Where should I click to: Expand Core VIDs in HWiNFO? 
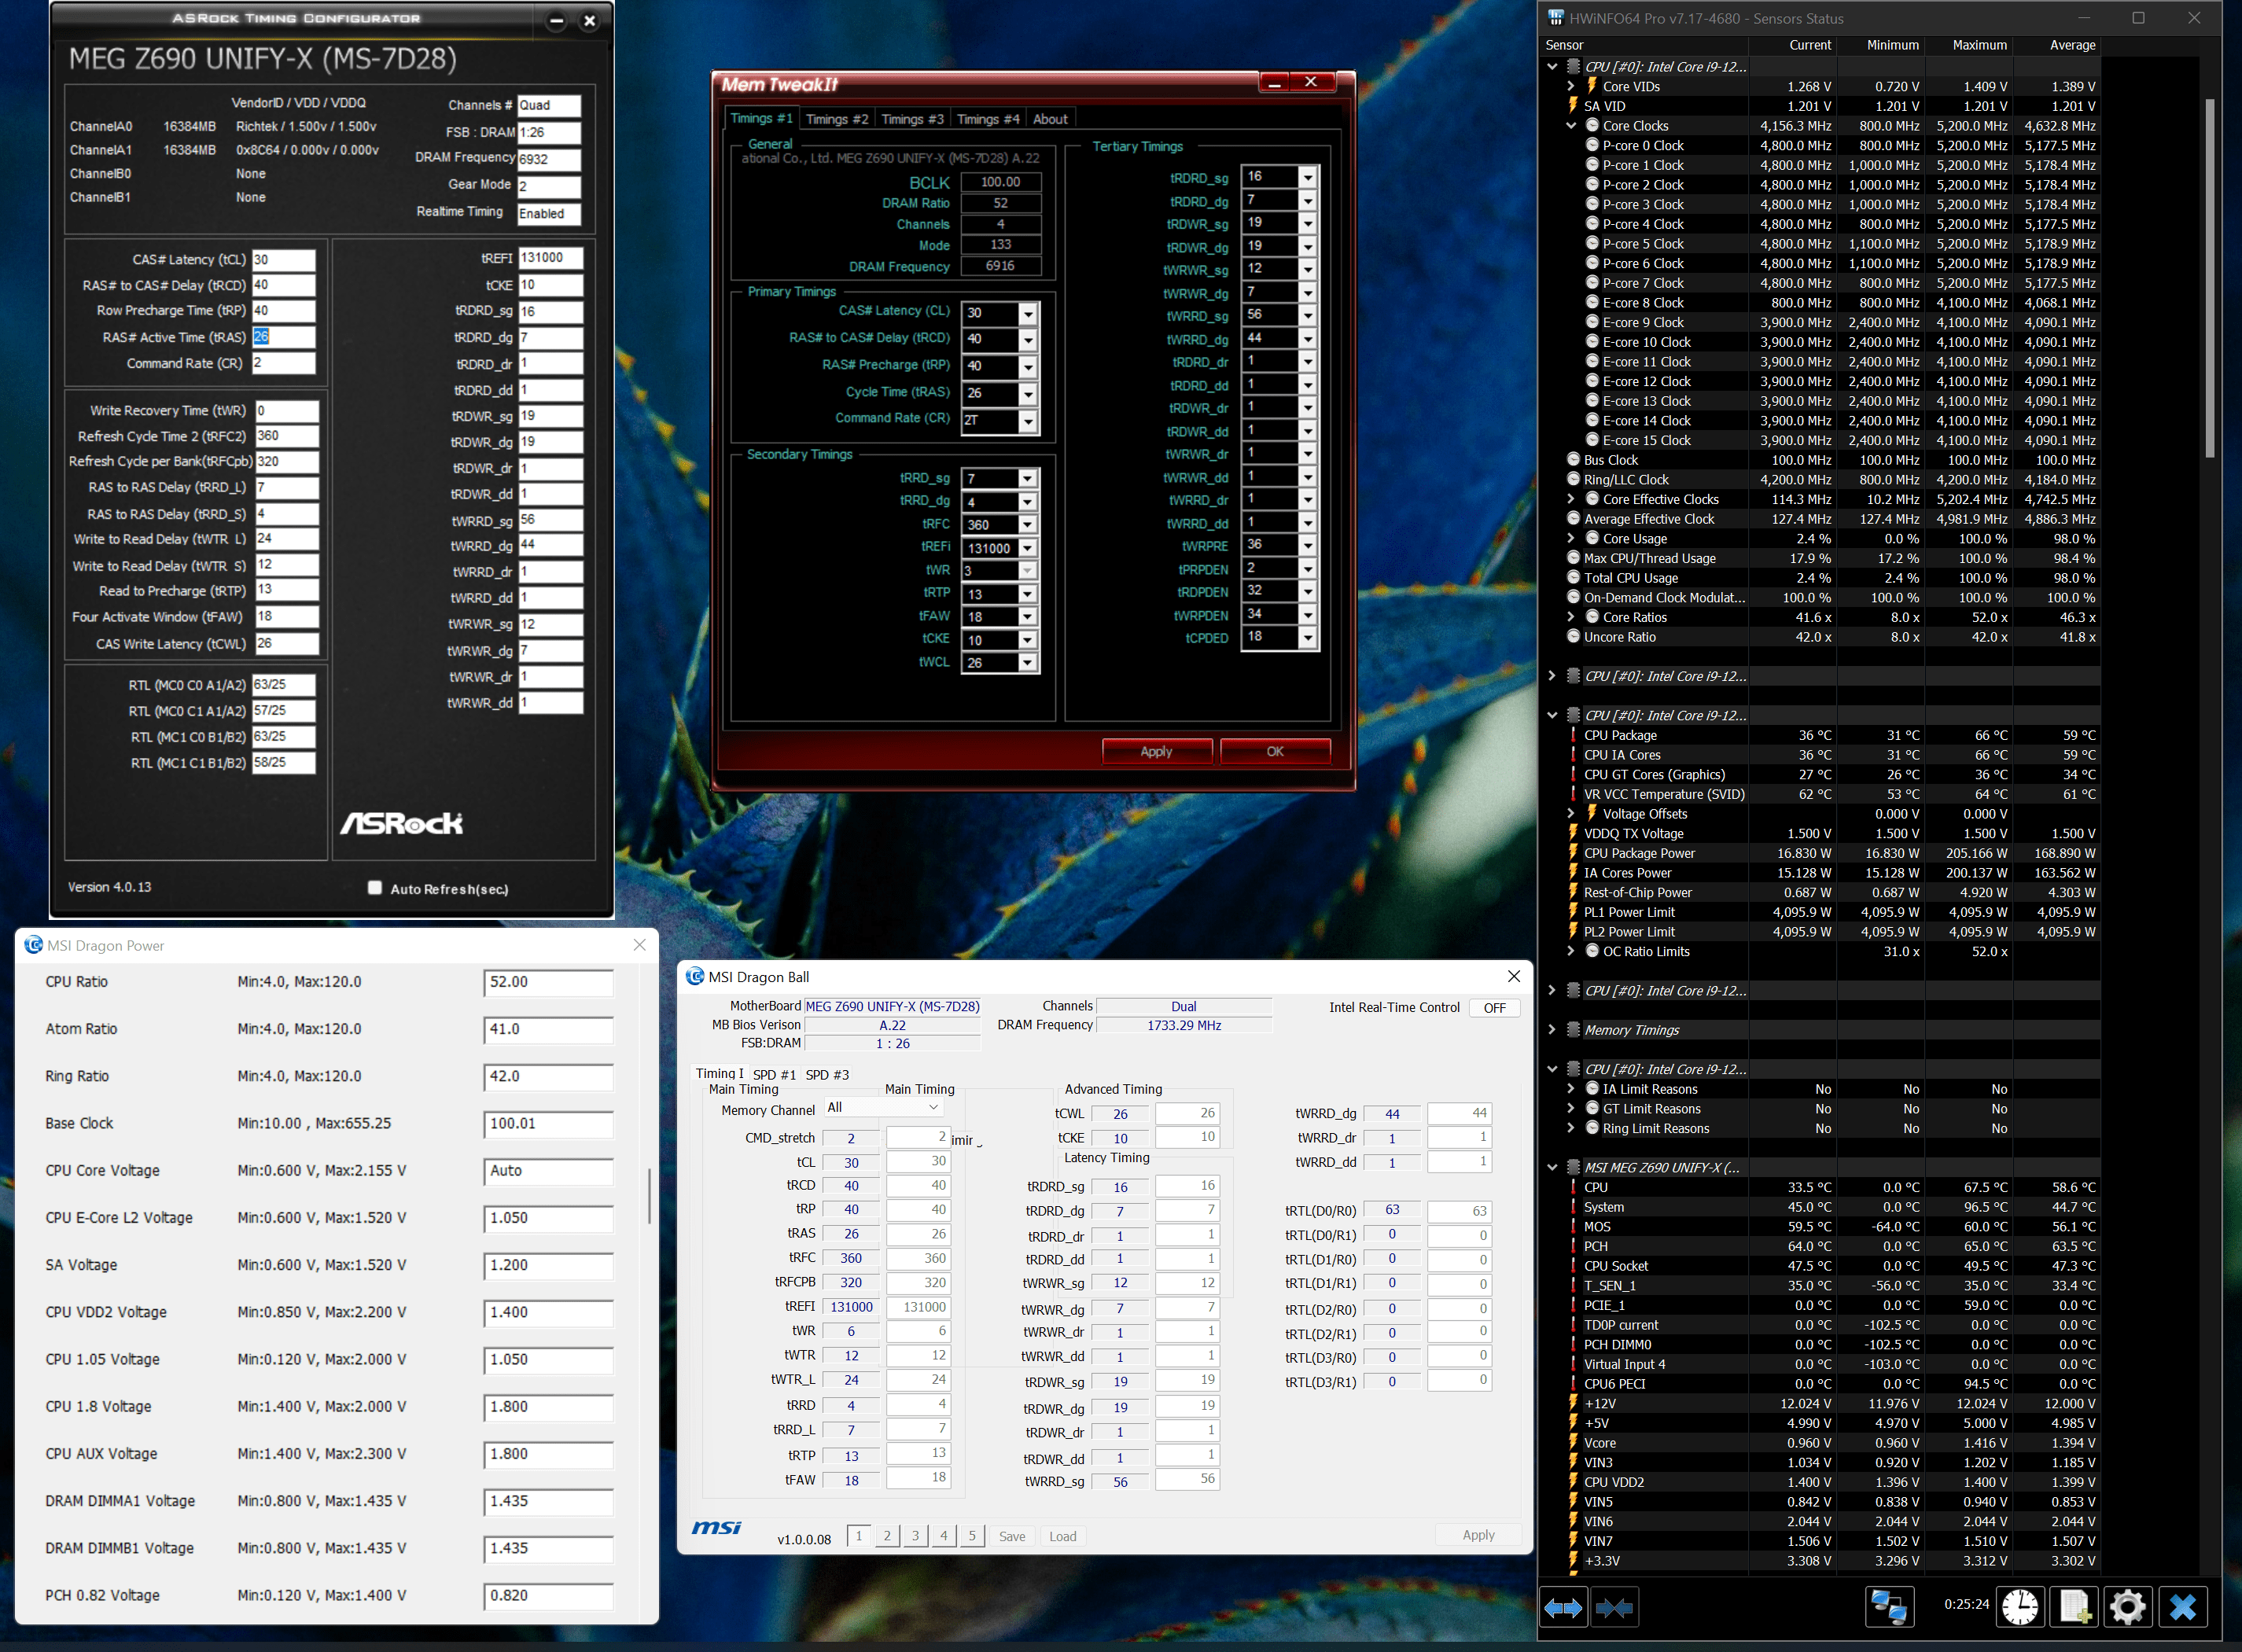pyautogui.click(x=1572, y=86)
